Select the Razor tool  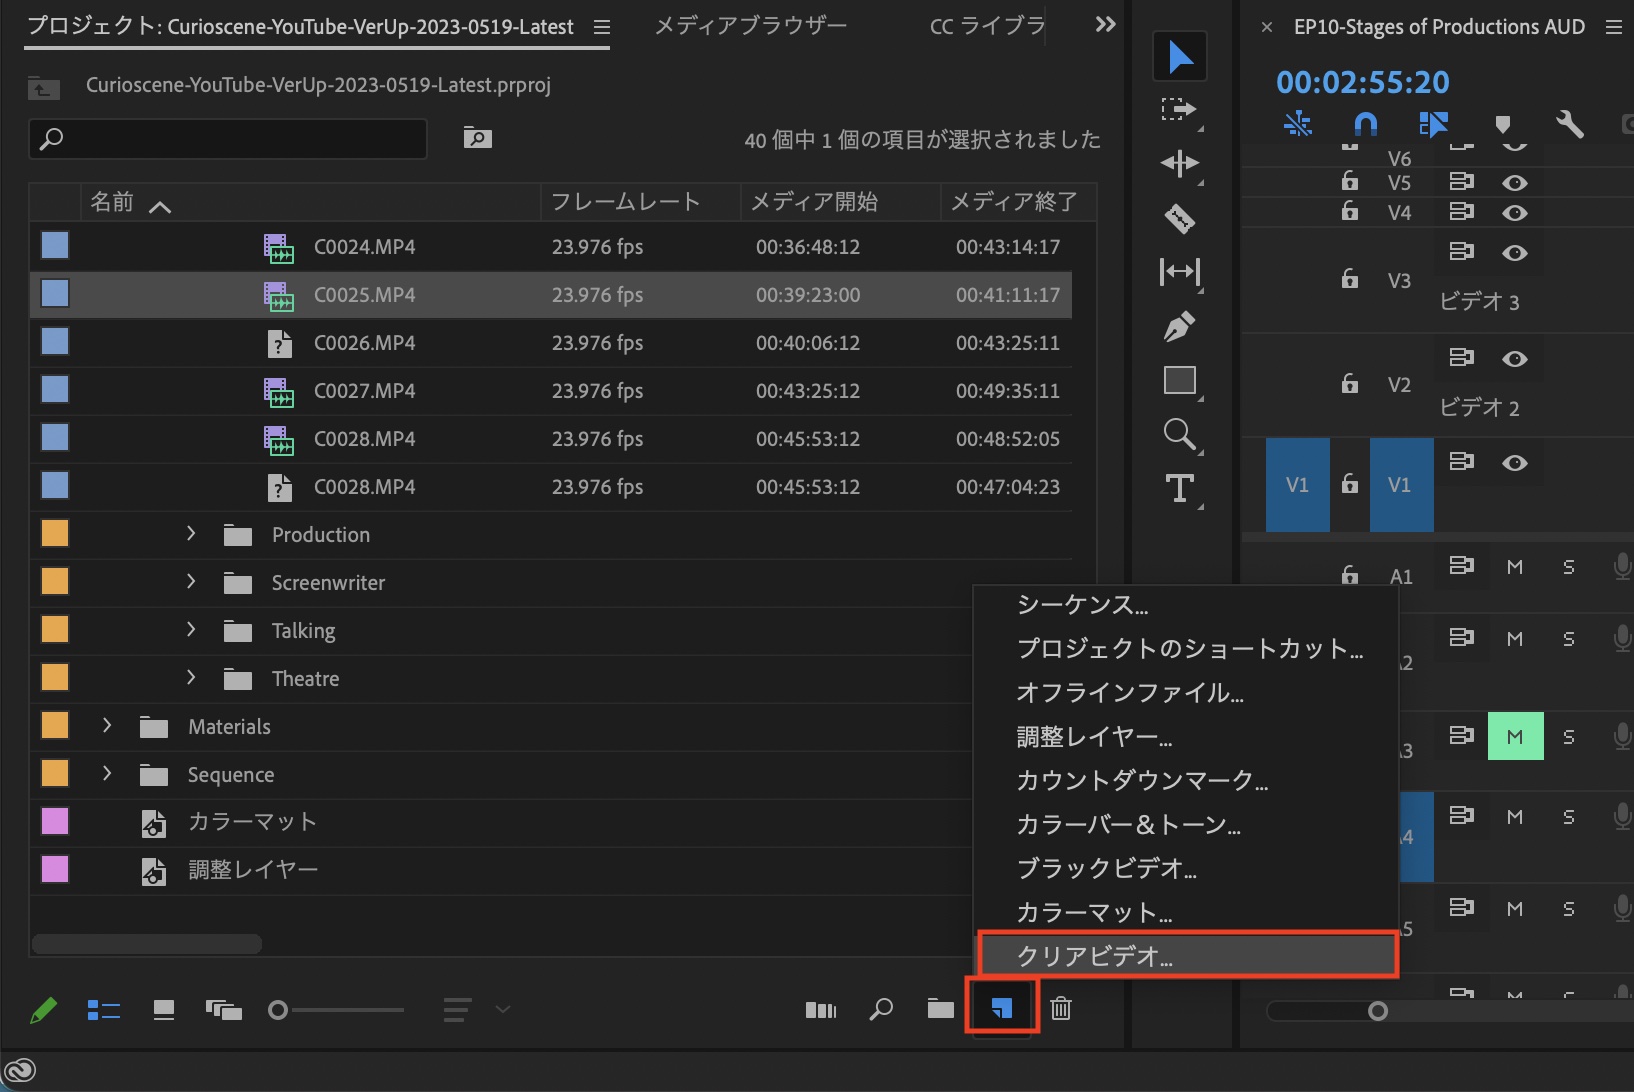pyautogui.click(x=1180, y=218)
